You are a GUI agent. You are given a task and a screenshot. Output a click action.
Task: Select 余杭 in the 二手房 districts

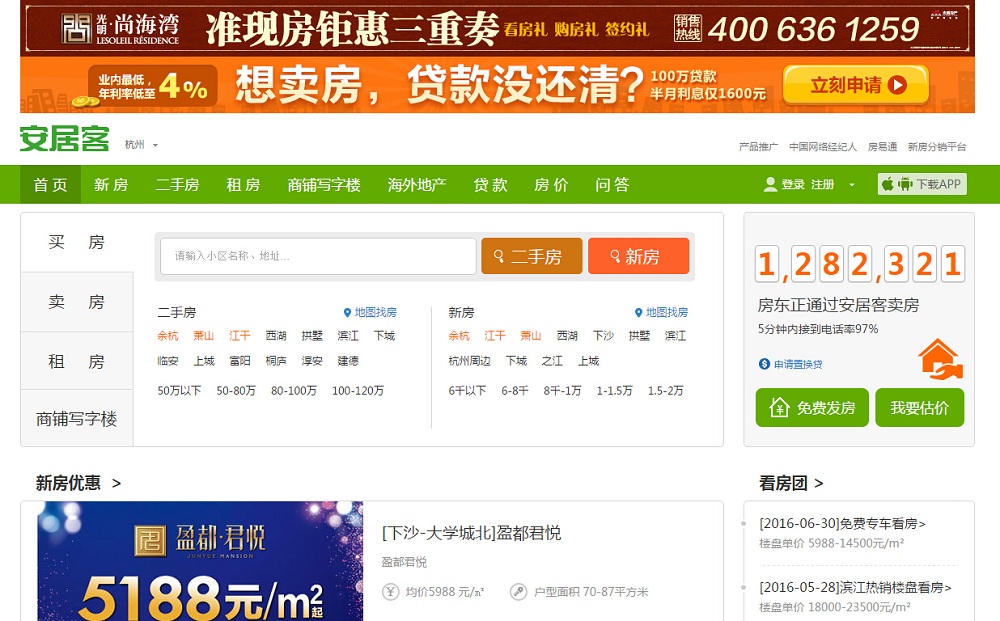tap(168, 335)
